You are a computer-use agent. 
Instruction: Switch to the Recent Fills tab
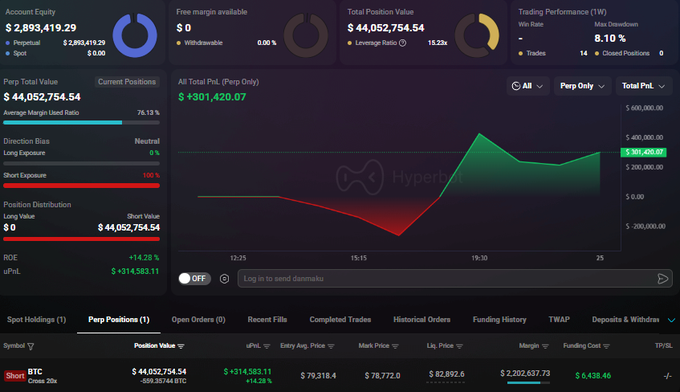267,320
